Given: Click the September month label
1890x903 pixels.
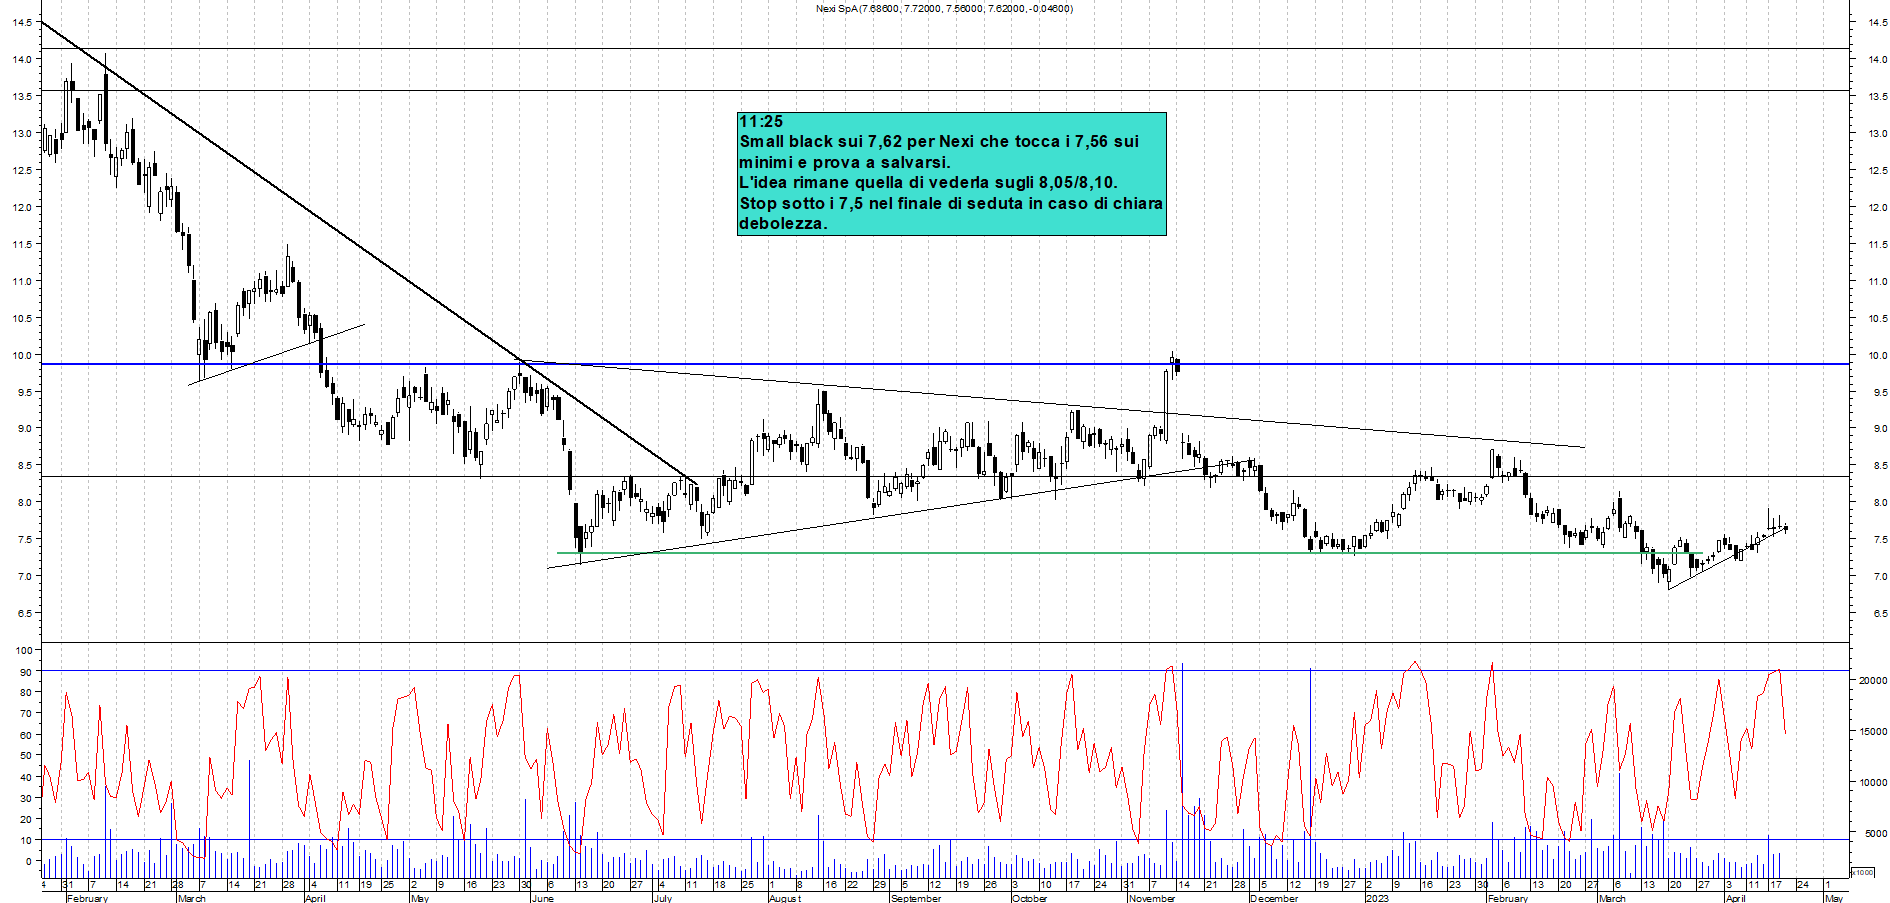Looking at the screenshot, I should point(916,898).
